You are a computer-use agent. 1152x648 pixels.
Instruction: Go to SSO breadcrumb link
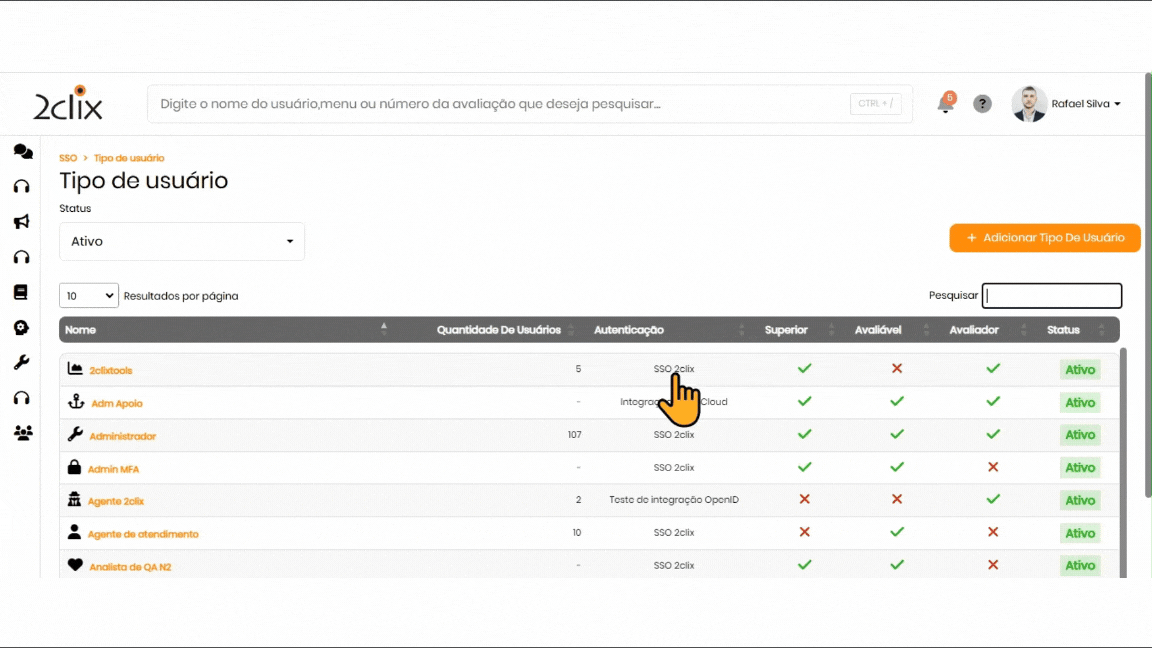[x=68, y=158]
